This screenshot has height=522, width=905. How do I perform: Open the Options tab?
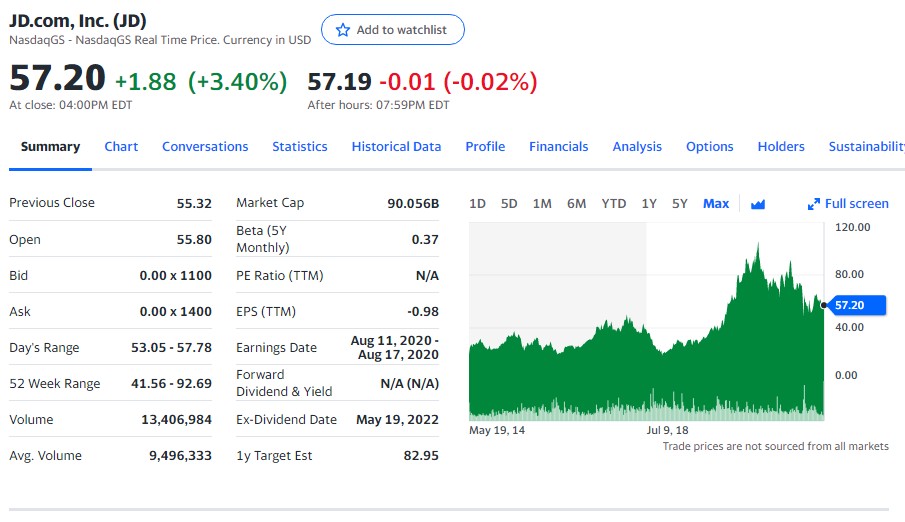709,147
